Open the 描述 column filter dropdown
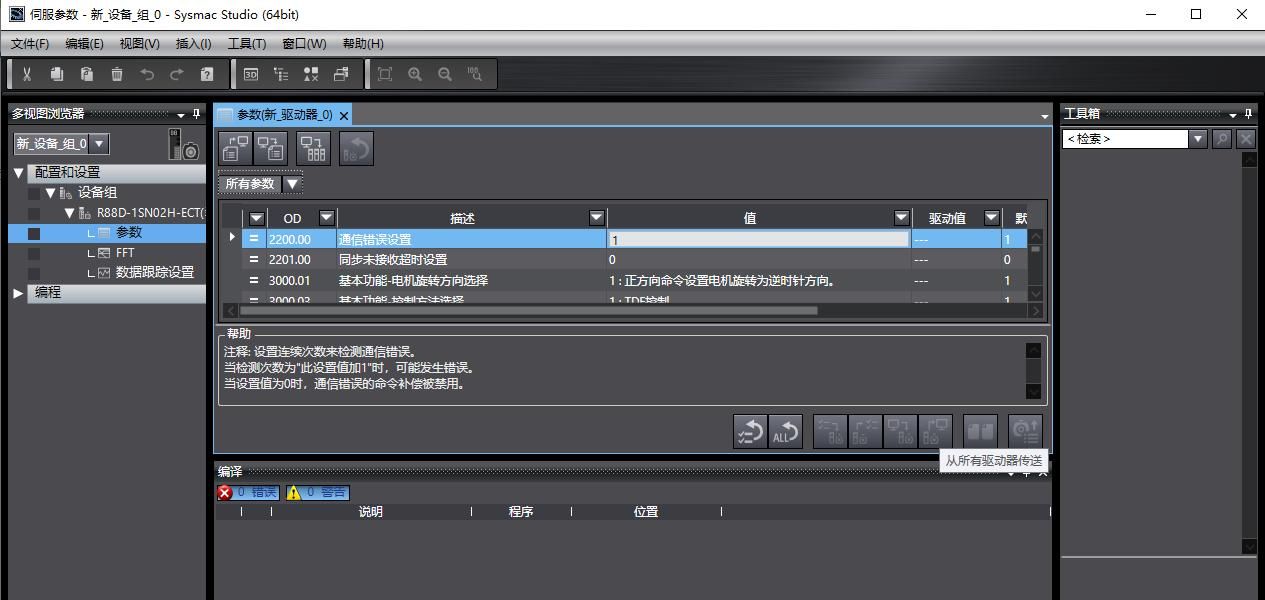1265x600 pixels. pos(596,218)
